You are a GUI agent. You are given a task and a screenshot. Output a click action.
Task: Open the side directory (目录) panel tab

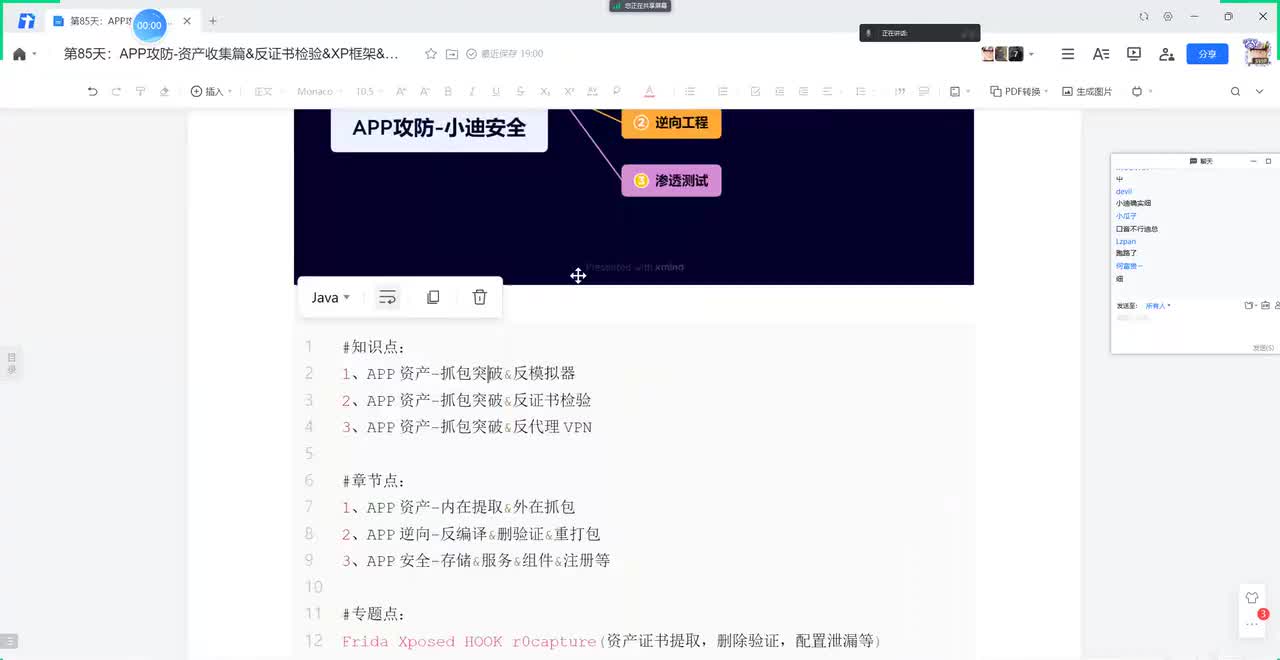12,363
